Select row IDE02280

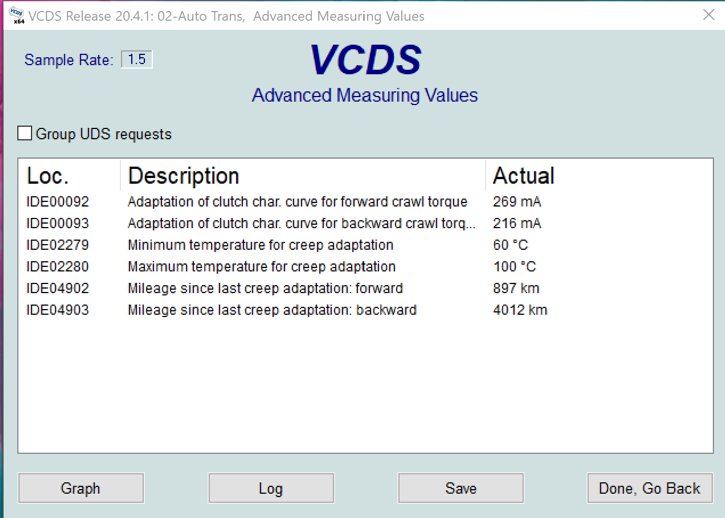(365, 267)
